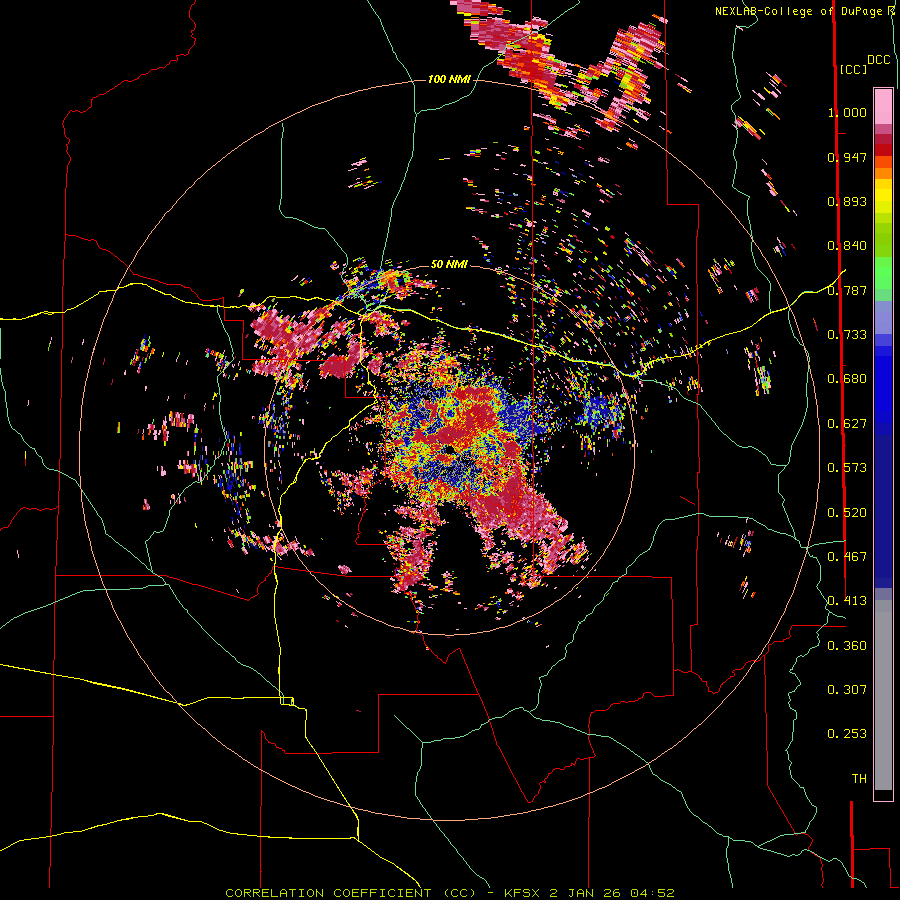Select the dark red swatch above 0.947
The width and height of the screenshot is (900, 900).
point(883,150)
